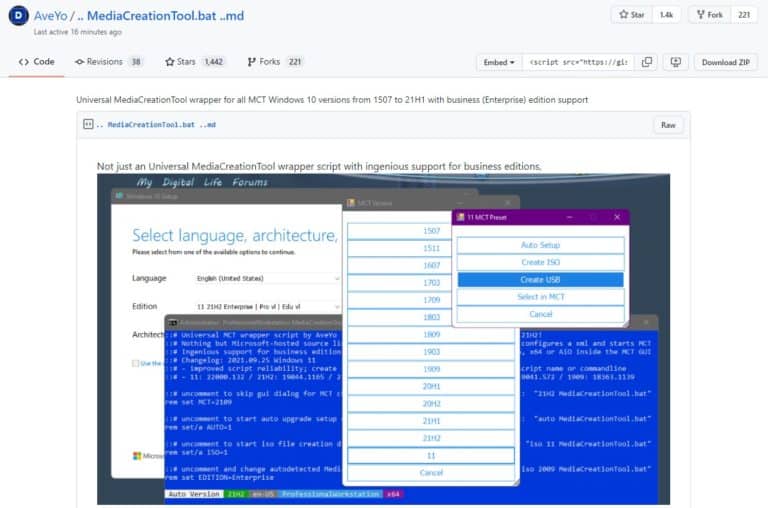Viewport: 768px width, 508px height.
Task: Expand the Embed dropdown
Action: 499,62
